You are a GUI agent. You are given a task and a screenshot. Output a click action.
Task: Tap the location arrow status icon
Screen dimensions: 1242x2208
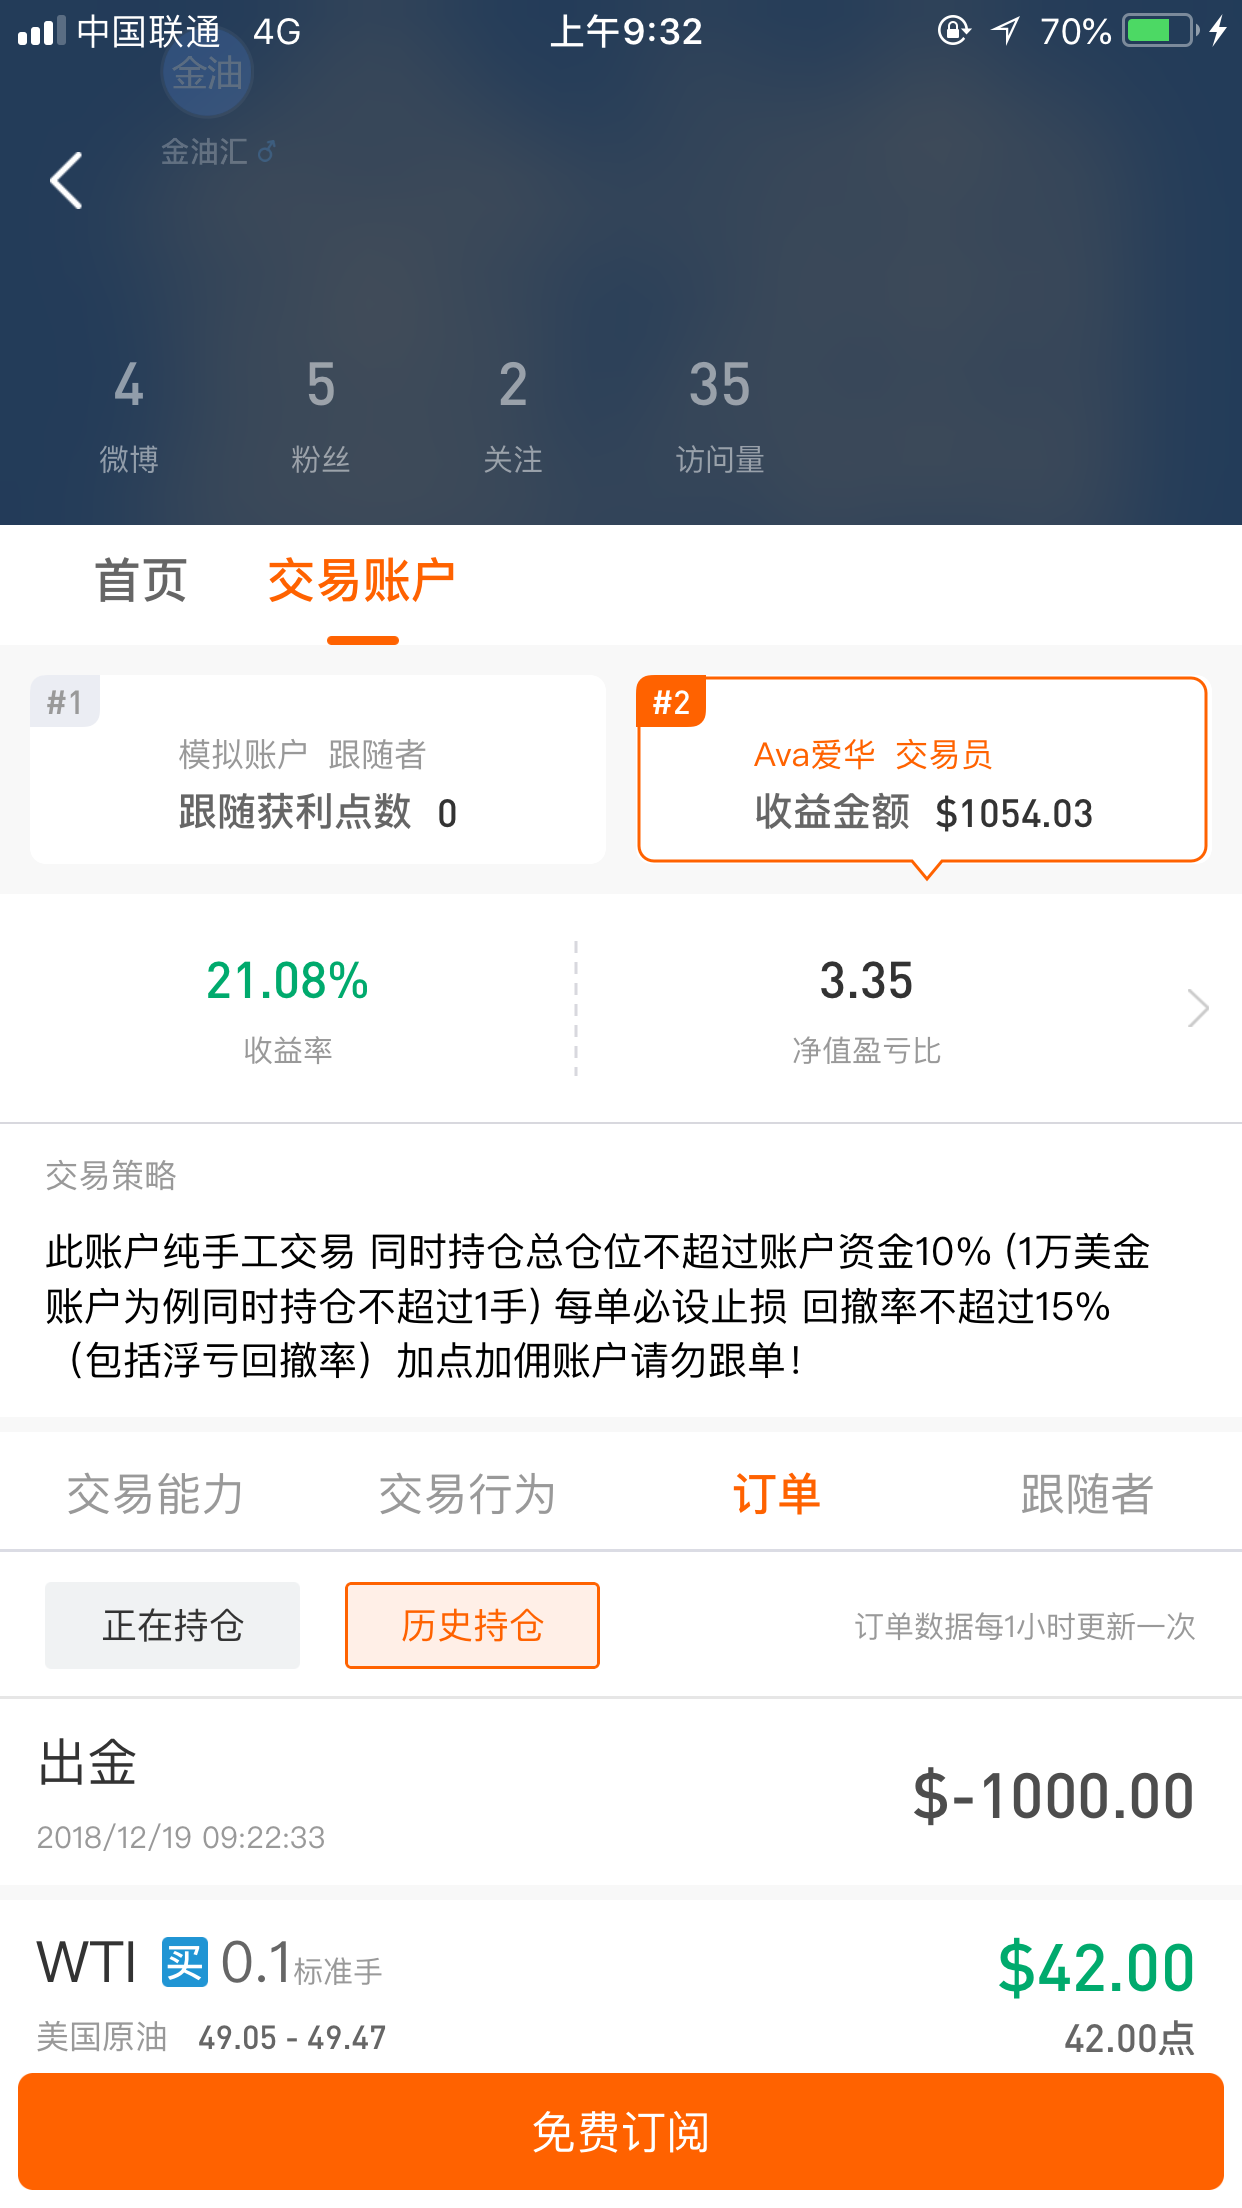pos(1005,31)
